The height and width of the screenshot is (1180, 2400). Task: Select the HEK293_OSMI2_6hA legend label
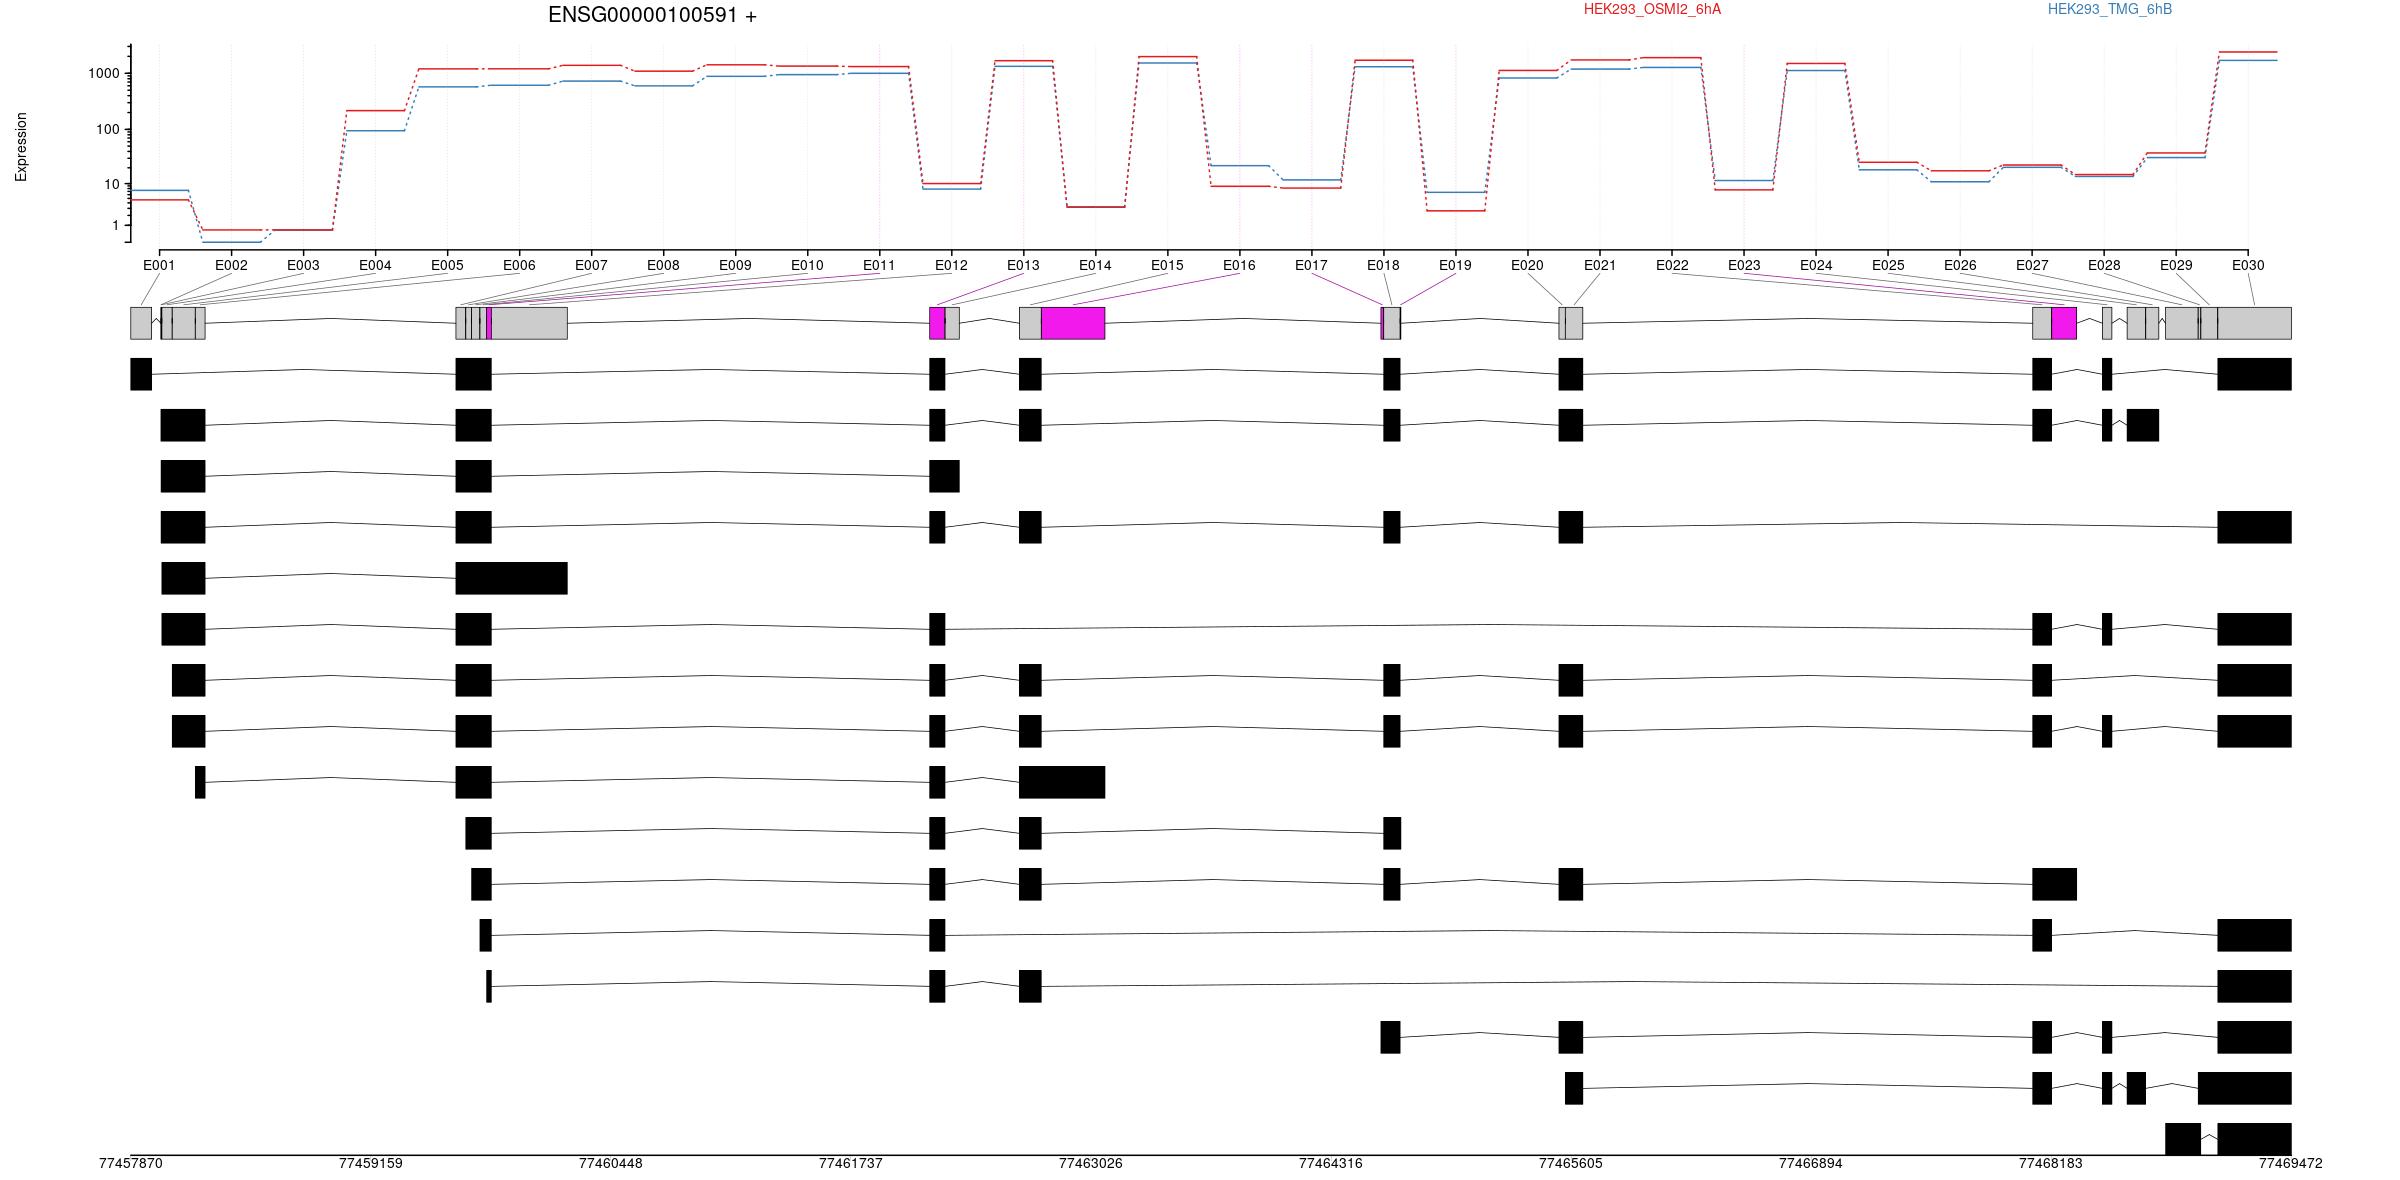point(1652,9)
